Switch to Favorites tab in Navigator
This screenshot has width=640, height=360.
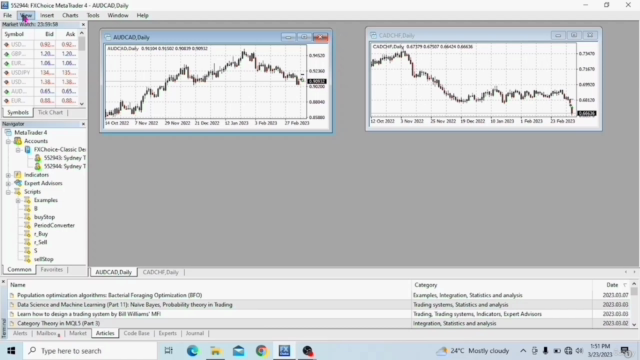tap(51, 270)
